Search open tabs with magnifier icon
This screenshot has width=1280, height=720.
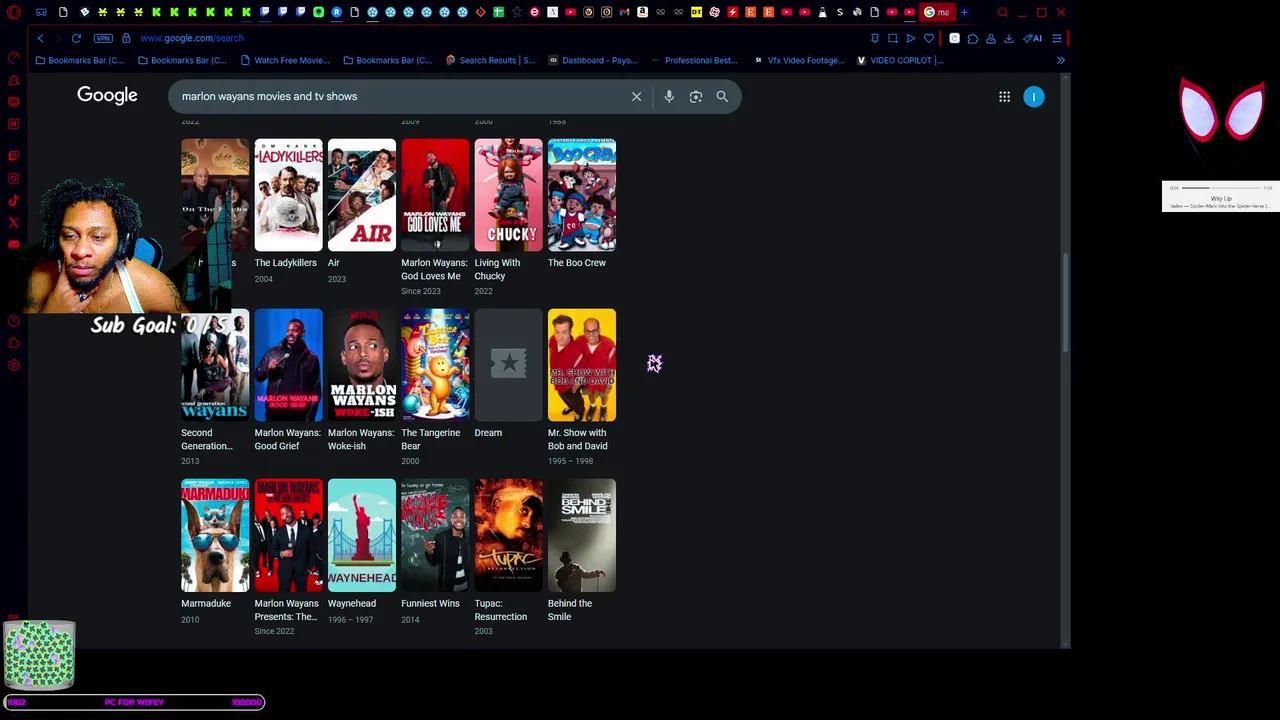pyautogui.click(x=1003, y=13)
